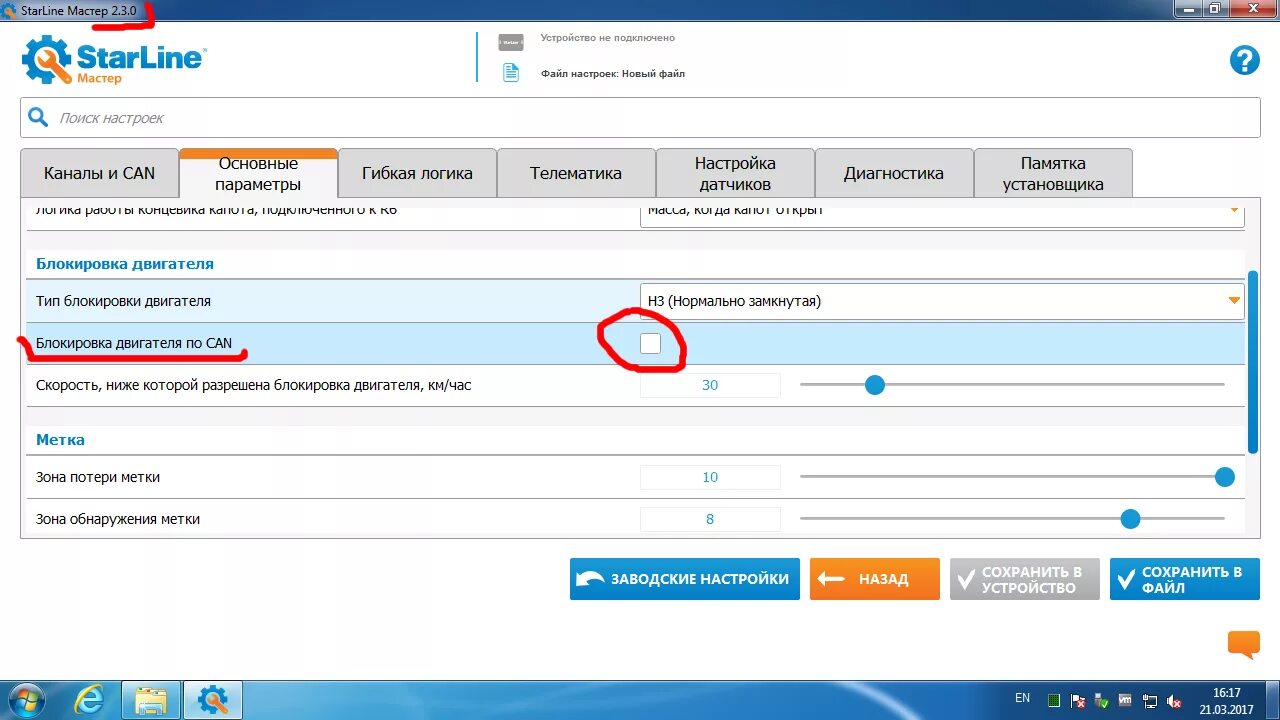Click the Скорость, ниже которой разрешена блокировка label
Viewport: 1280px width, 720px height.
253,385
